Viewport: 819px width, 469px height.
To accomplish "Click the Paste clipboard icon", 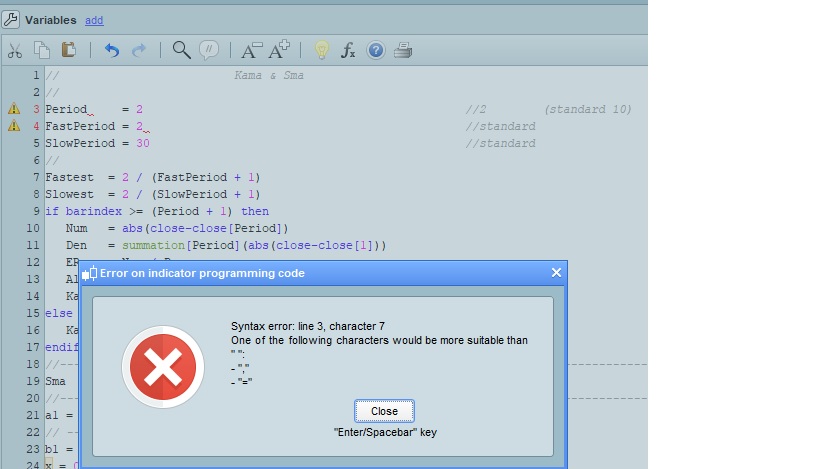I will click(x=68, y=50).
